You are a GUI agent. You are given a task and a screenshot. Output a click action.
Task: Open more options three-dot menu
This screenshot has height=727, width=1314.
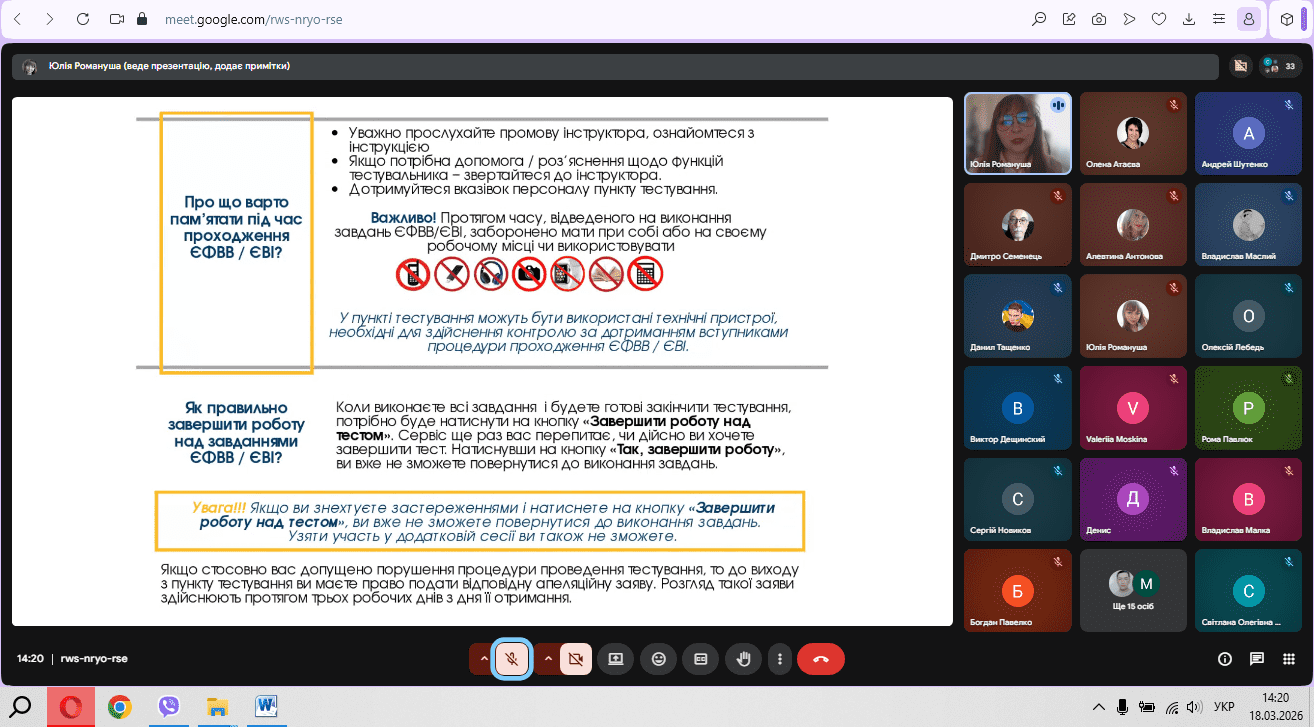coord(779,659)
